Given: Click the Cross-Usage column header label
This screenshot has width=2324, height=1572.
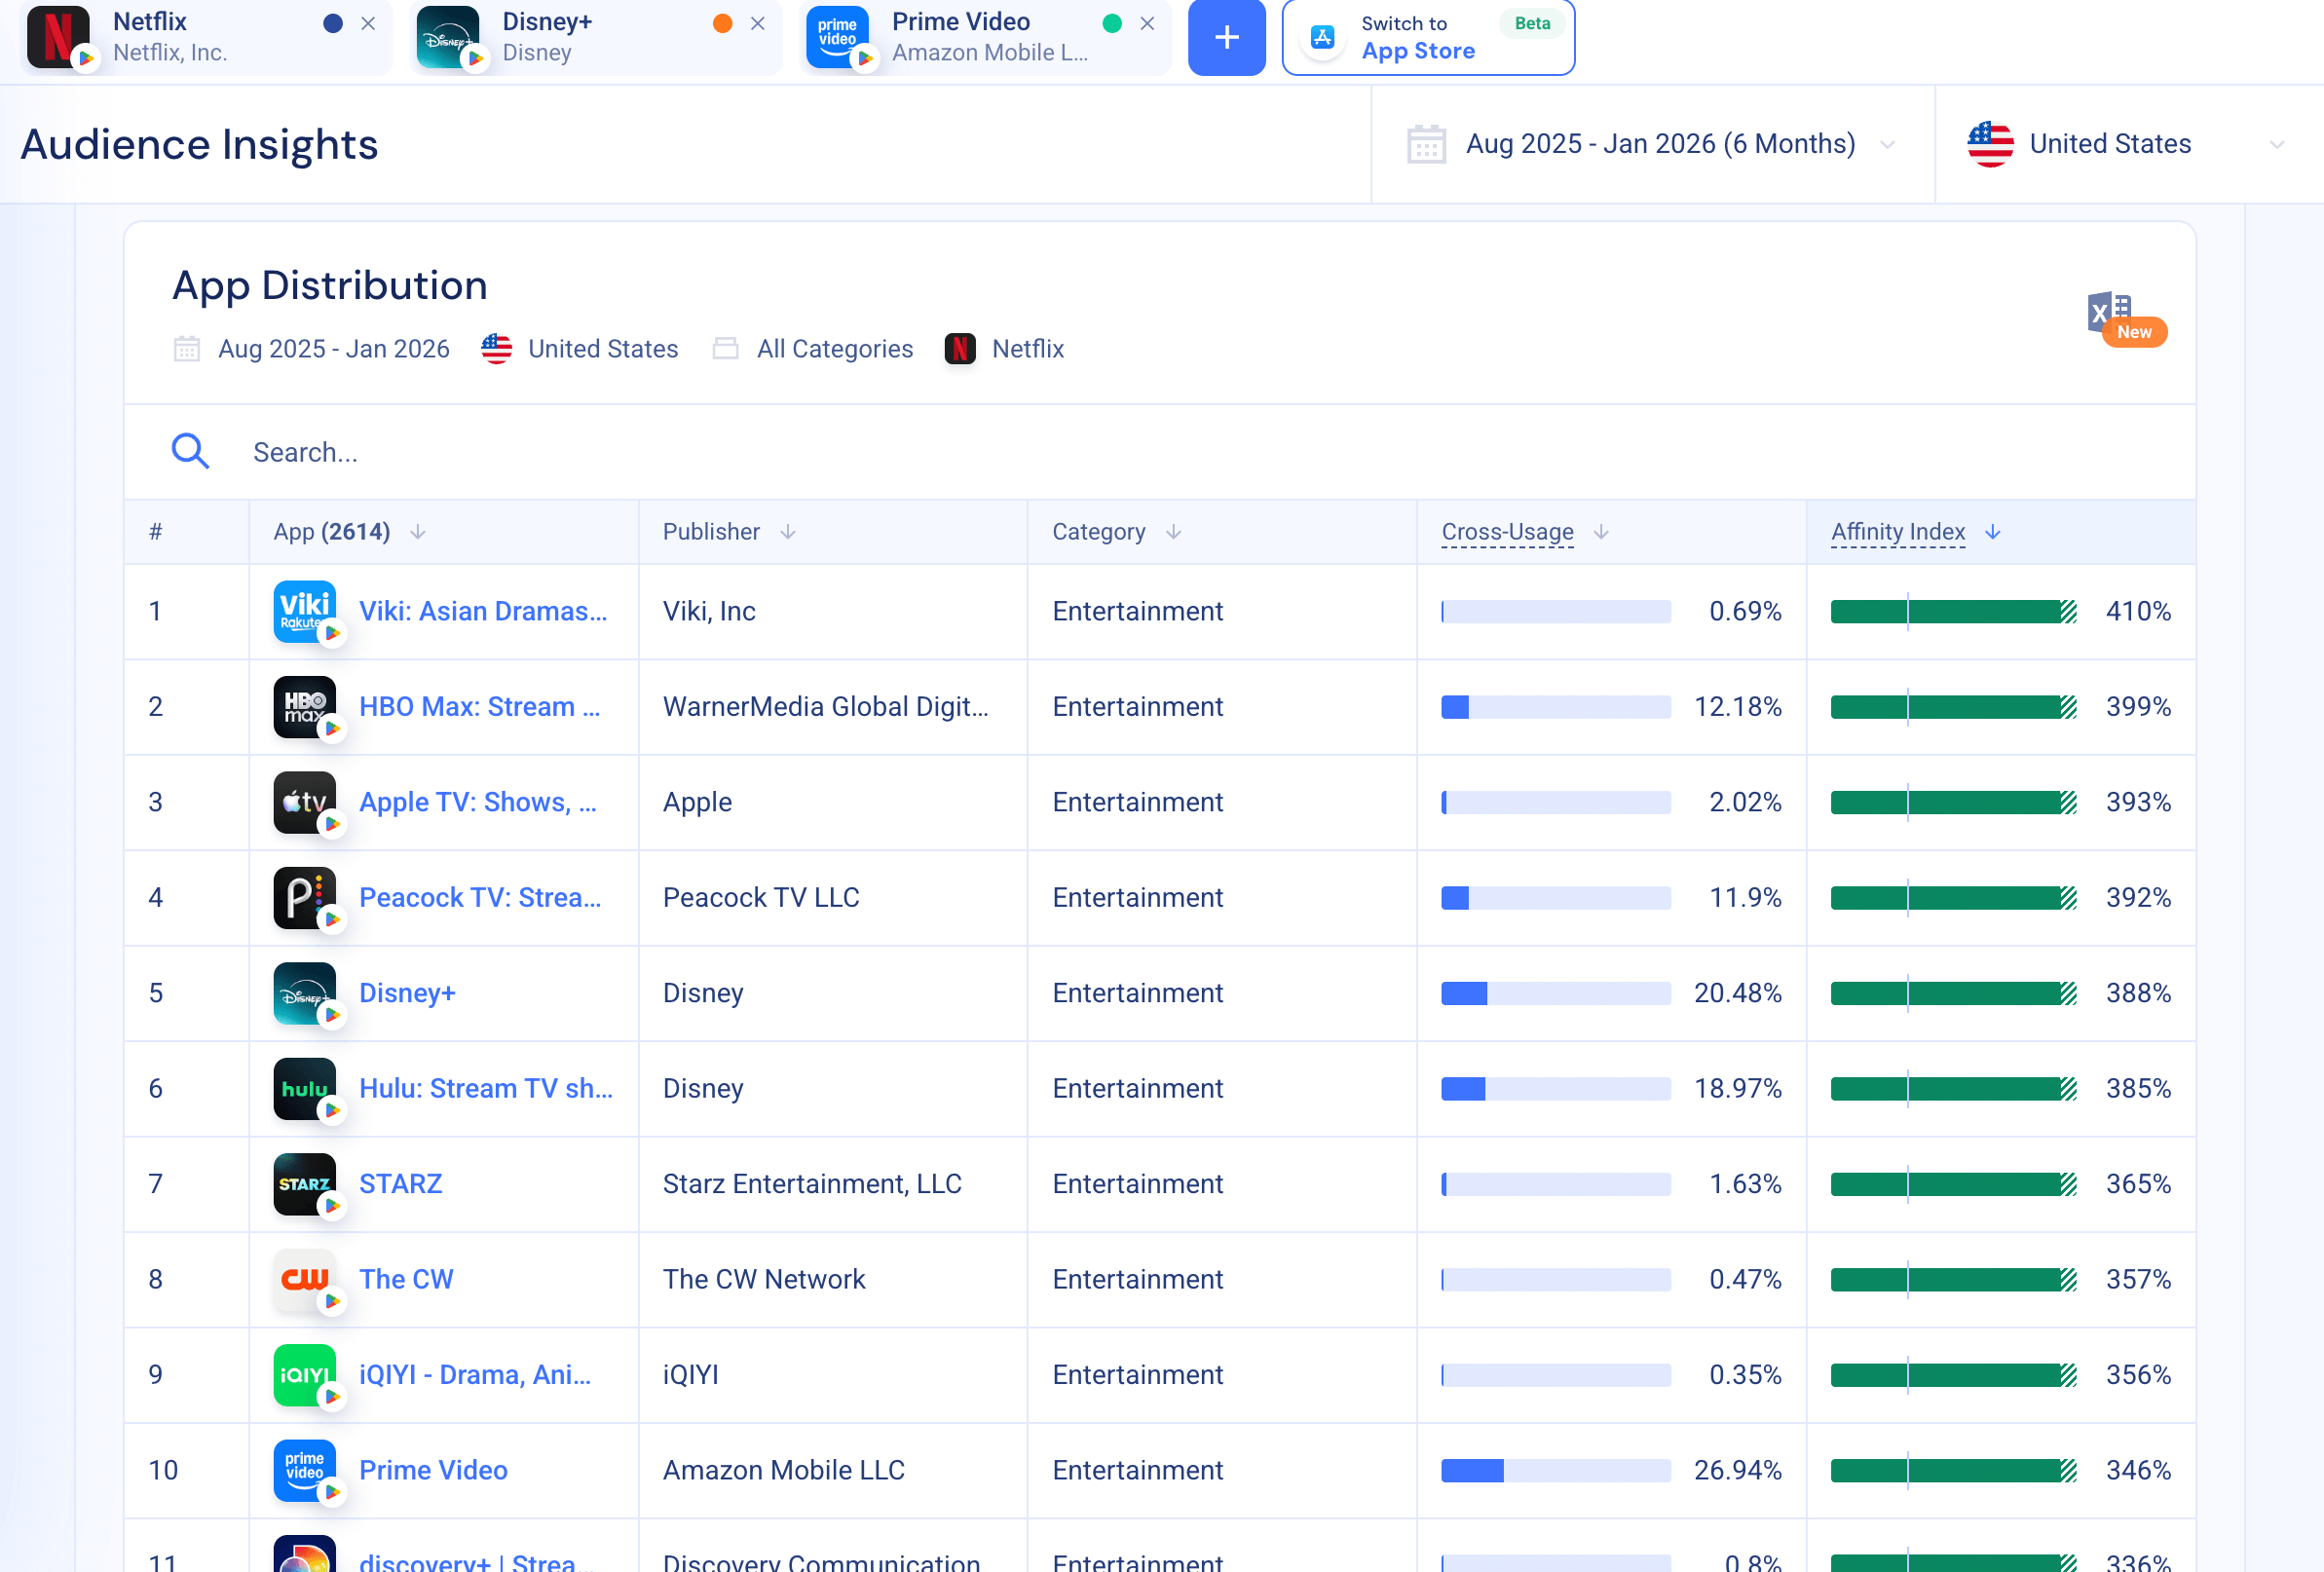Looking at the screenshot, I should [1507, 532].
